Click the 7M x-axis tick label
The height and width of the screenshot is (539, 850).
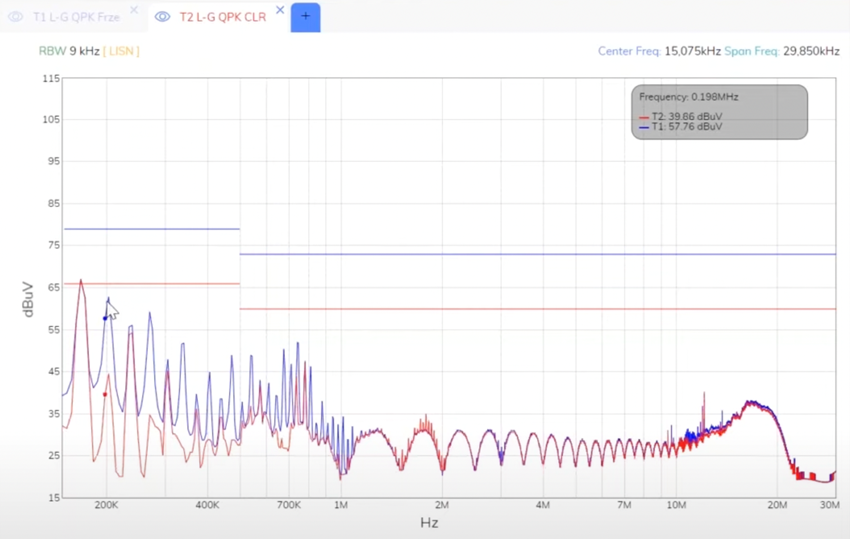[624, 505]
